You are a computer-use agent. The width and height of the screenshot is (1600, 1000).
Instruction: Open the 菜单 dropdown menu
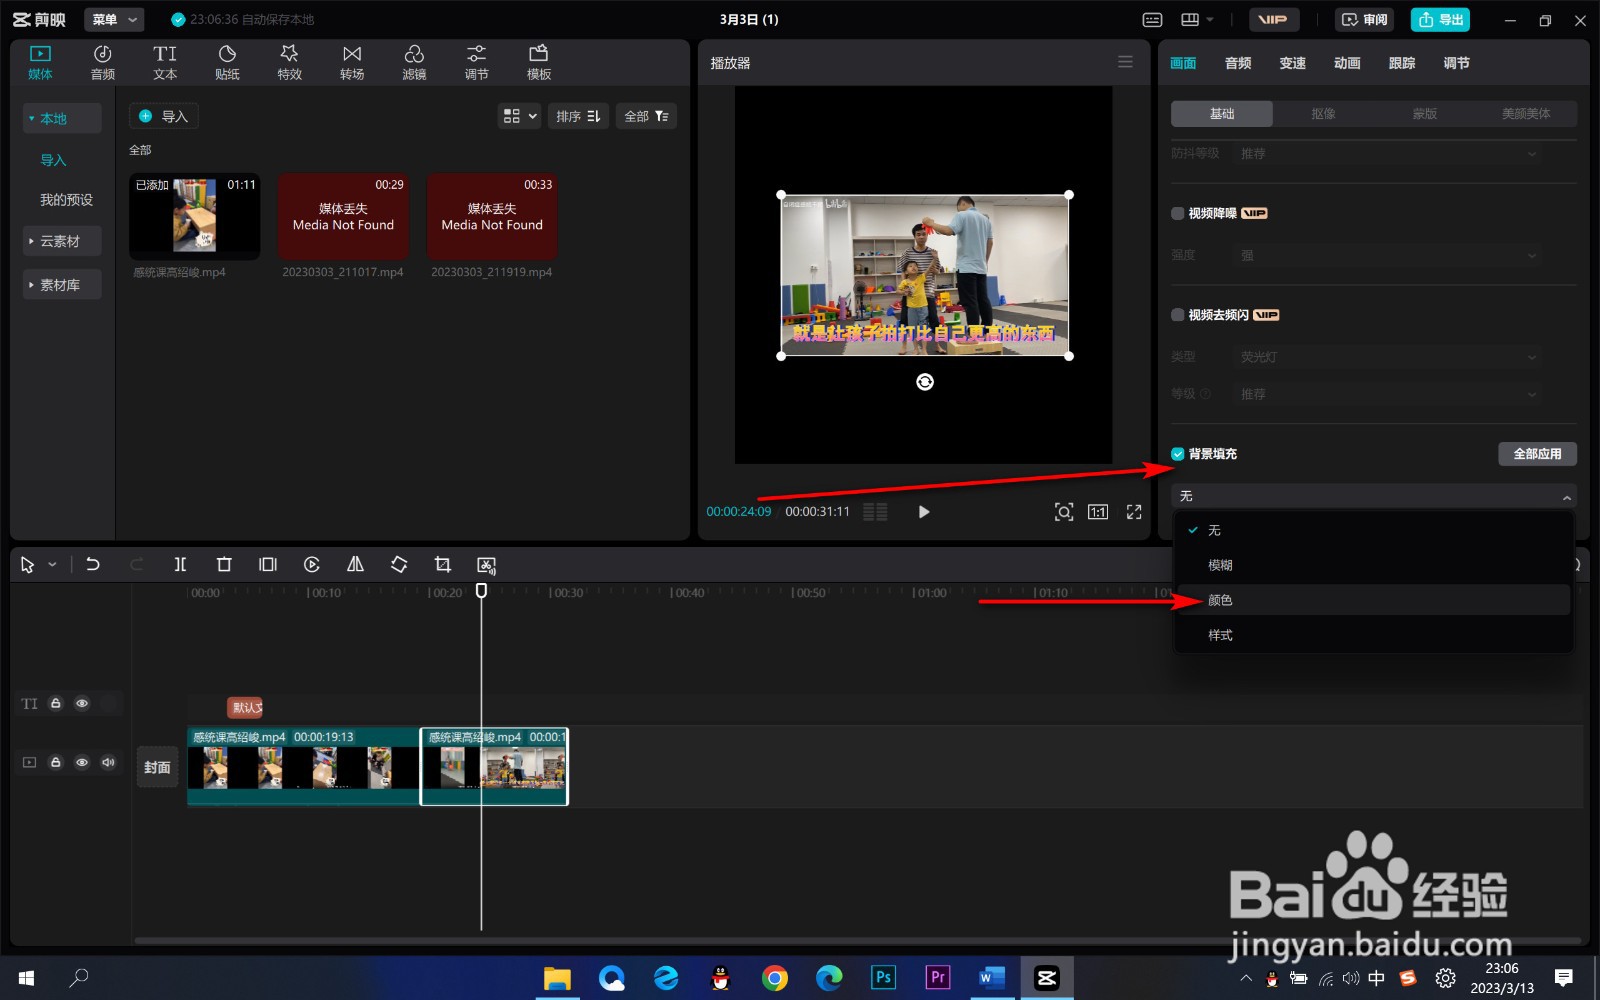[115, 20]
